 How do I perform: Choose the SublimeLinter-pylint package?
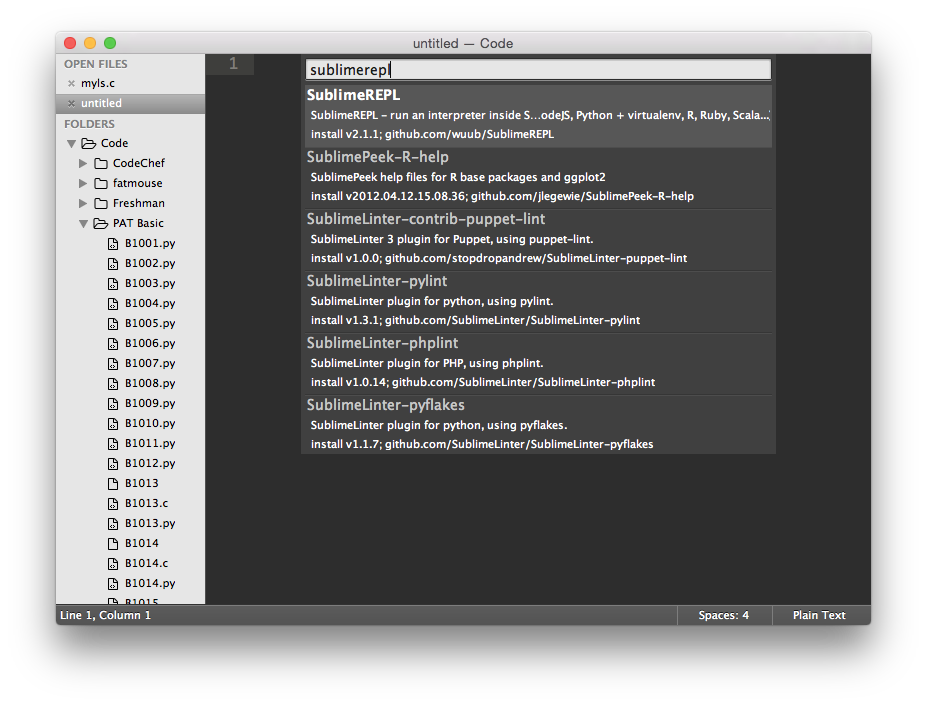[x=538, y=301]
